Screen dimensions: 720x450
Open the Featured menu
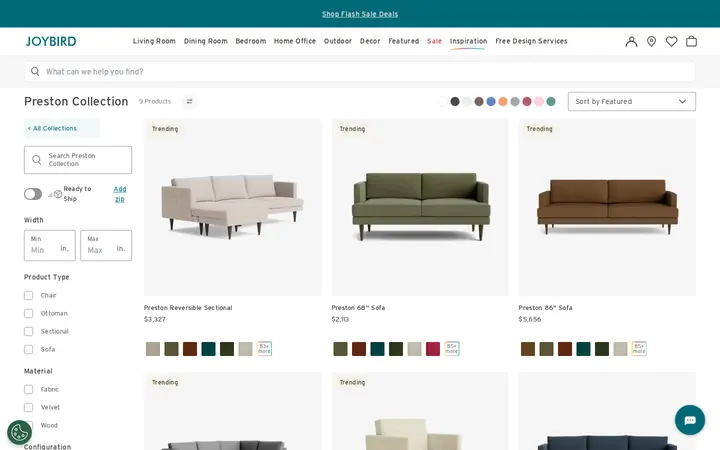click(x=404, y=41)
